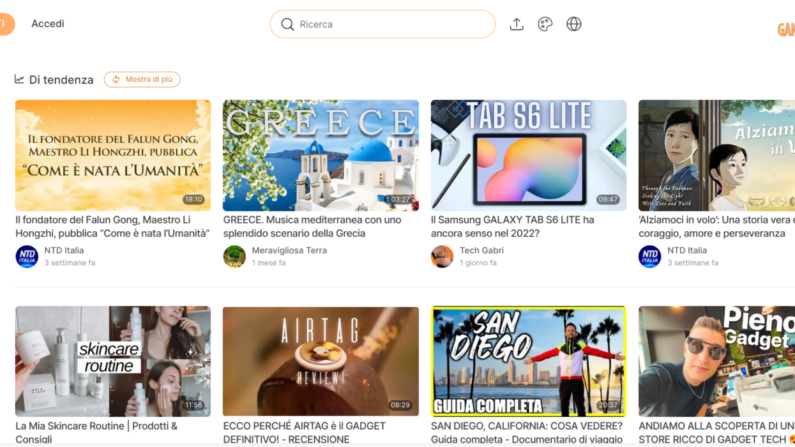795x447 pixels.
Task: Open the Falun Gong Come è nata l'Umanità thumbnail
Action: (113, 156)
